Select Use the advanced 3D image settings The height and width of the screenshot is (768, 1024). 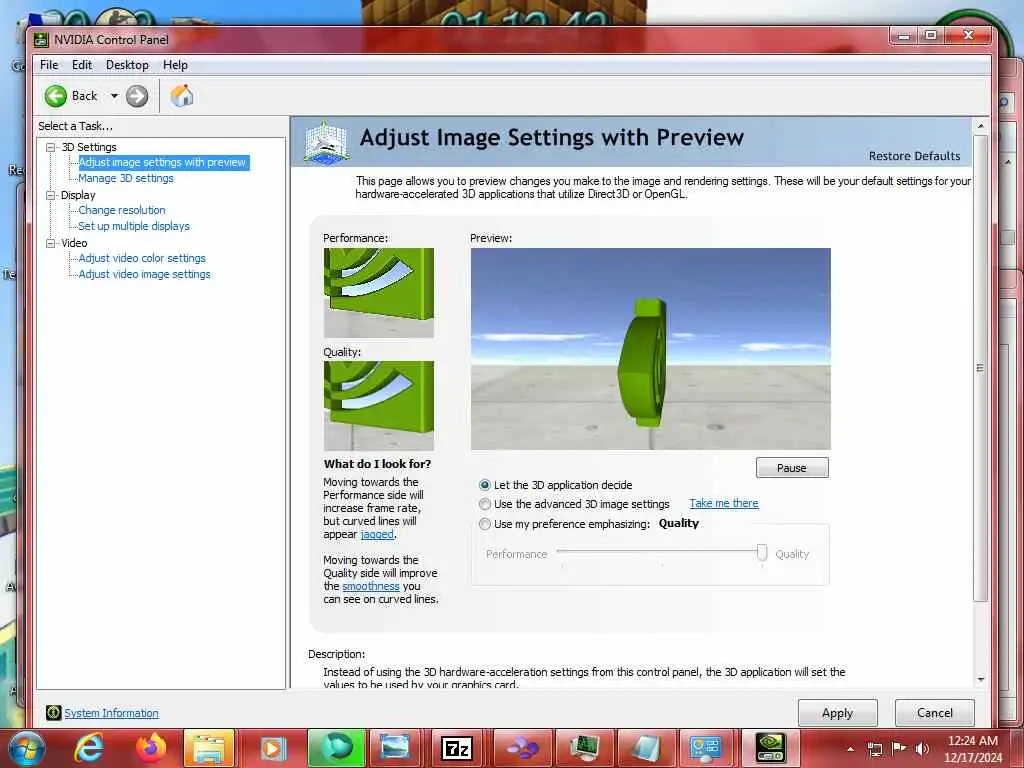coord(485,504)
